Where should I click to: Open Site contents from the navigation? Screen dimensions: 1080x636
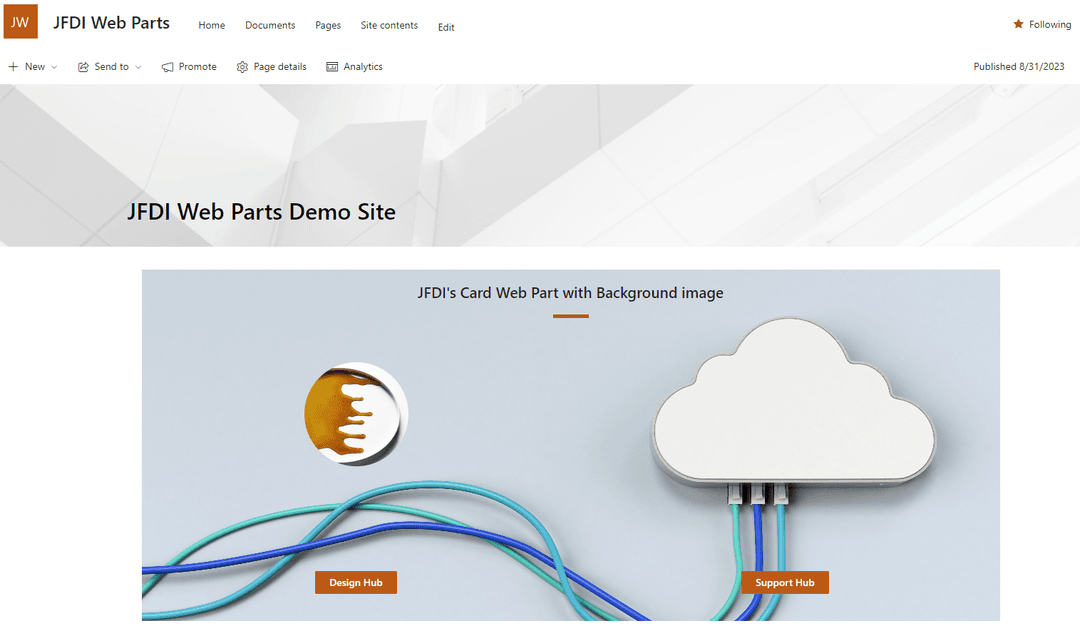point(389,26)
